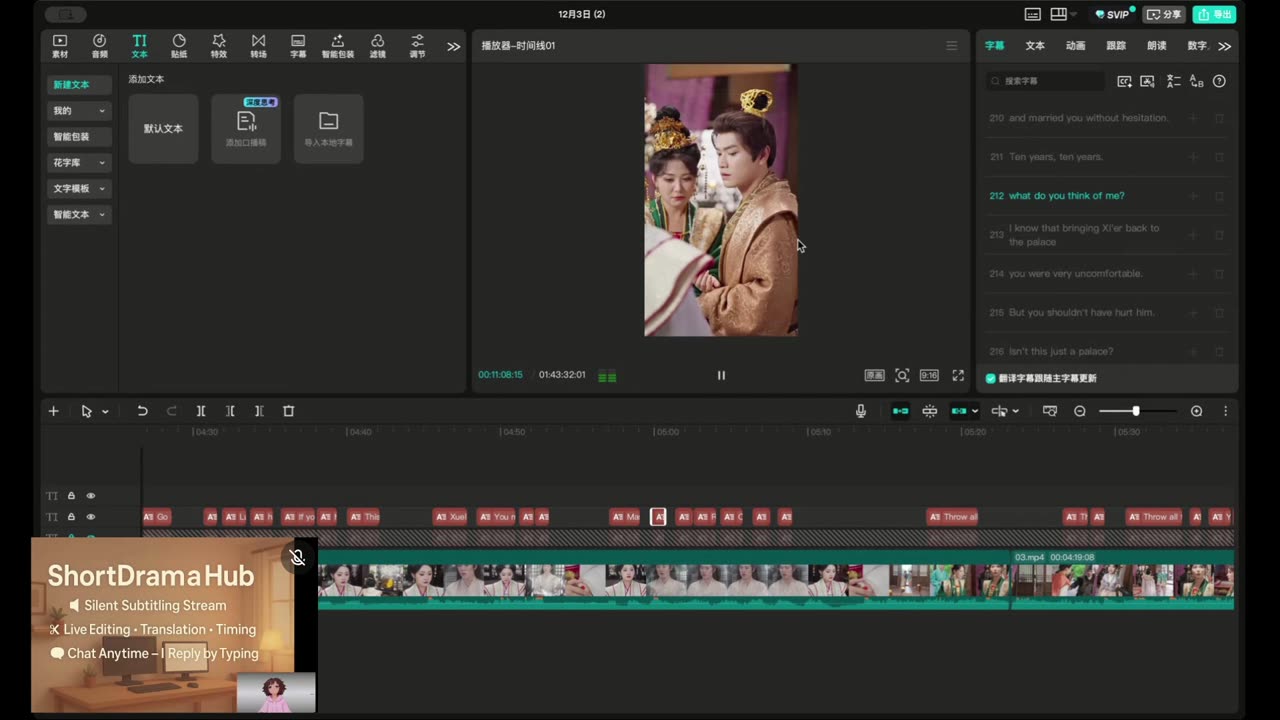This screenshot has width=1280, height=720.
Task: Open the 贴纸 stickers panel
Action: 179,45
